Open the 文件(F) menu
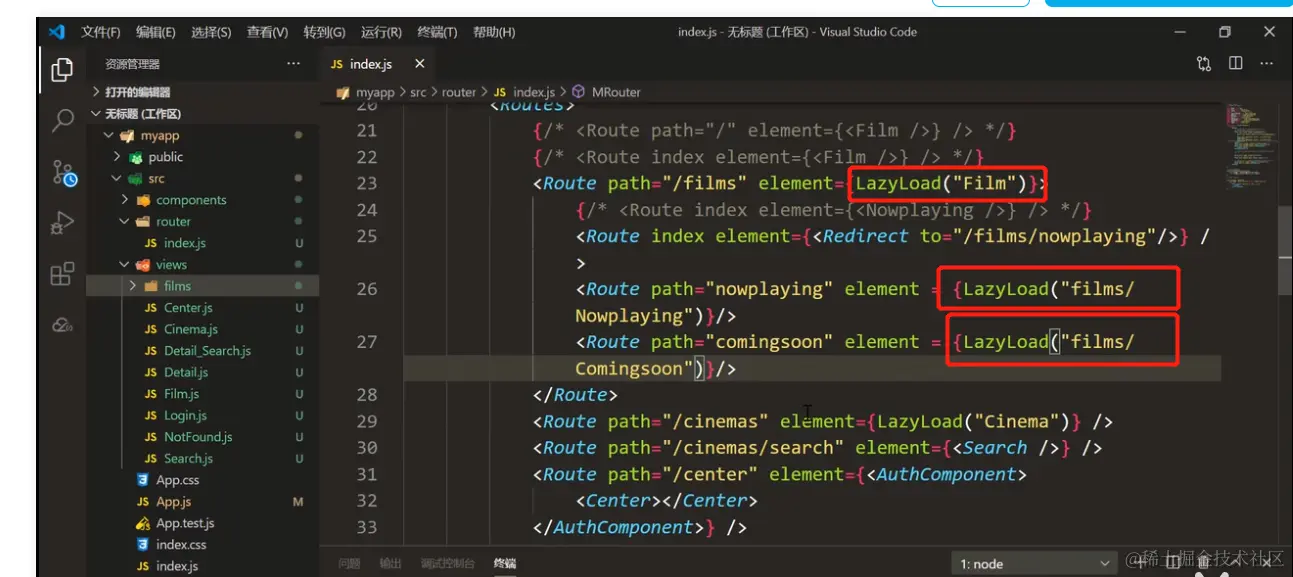 pos(101,32)
